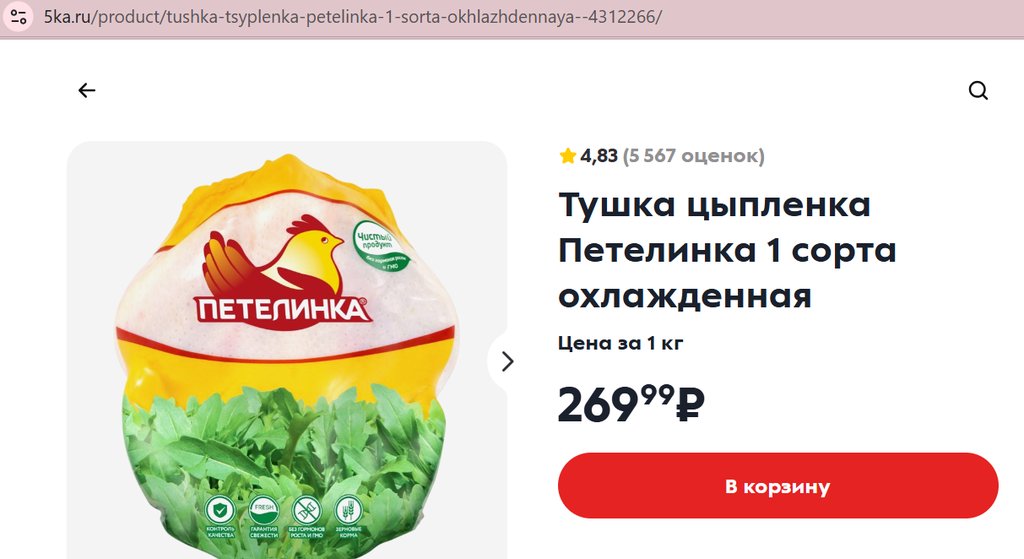Open the 5 567 оценок reviews link
Screen dimensions: 1024x559
pyautogui.click(x=694, y=156)
